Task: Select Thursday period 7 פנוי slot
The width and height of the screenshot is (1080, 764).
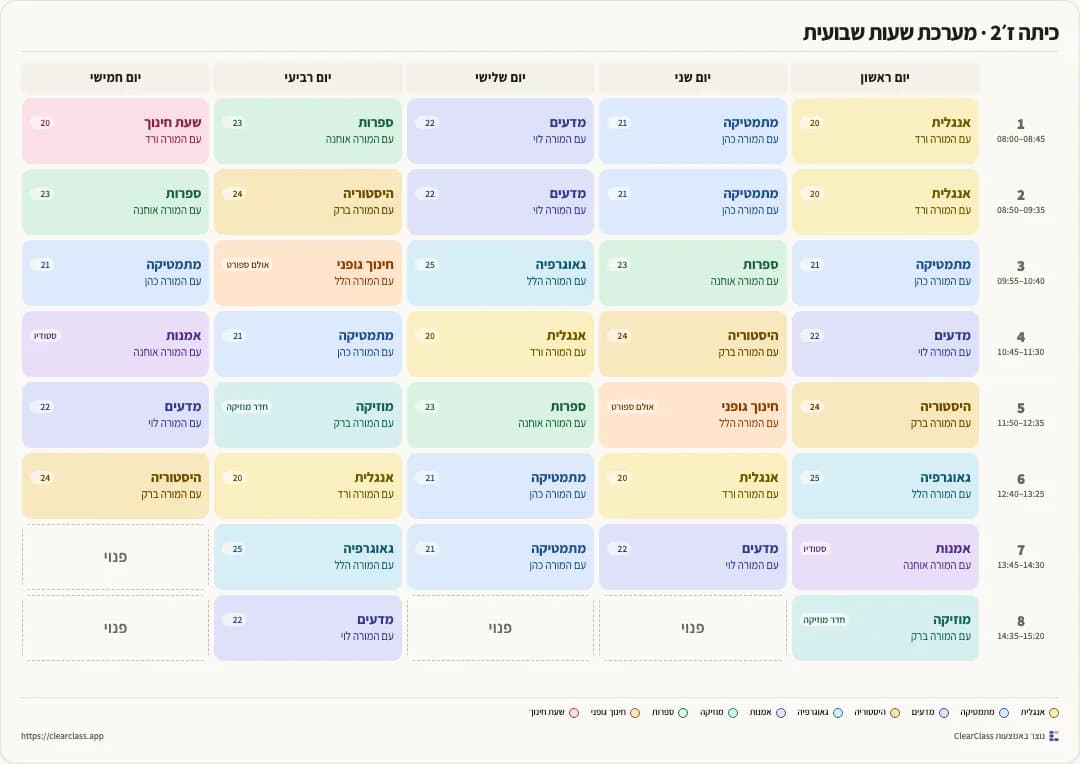Action: coord(115,557)
